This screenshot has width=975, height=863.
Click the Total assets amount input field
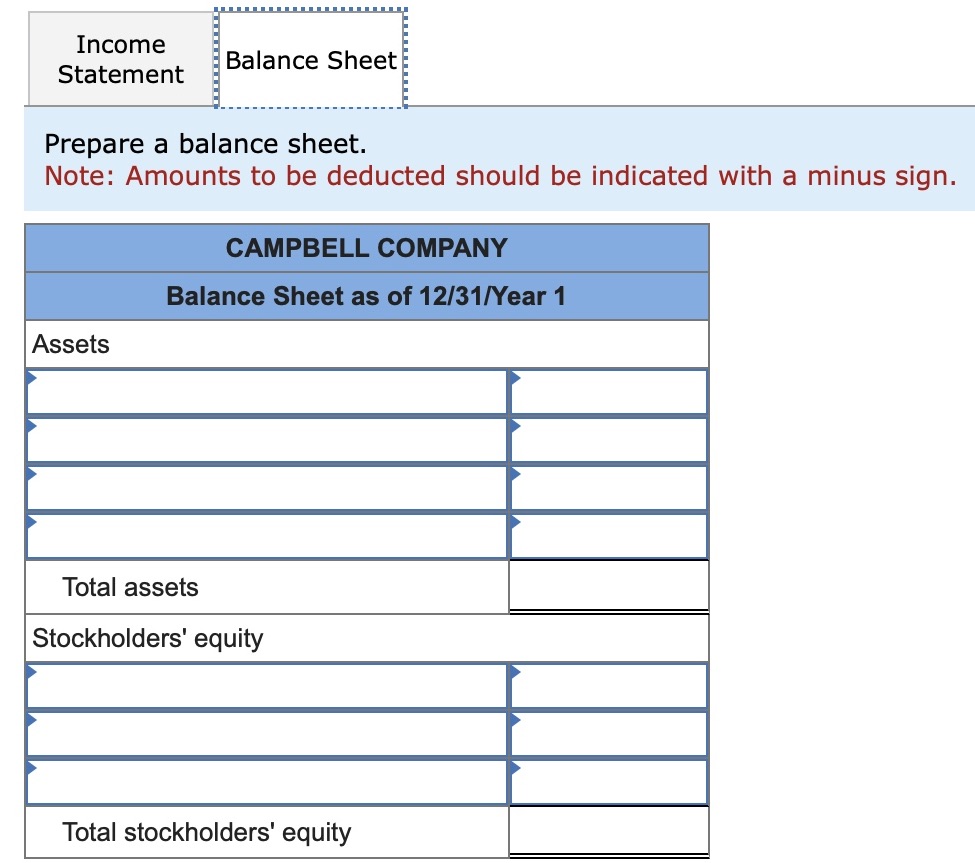[x=608, y=585]
